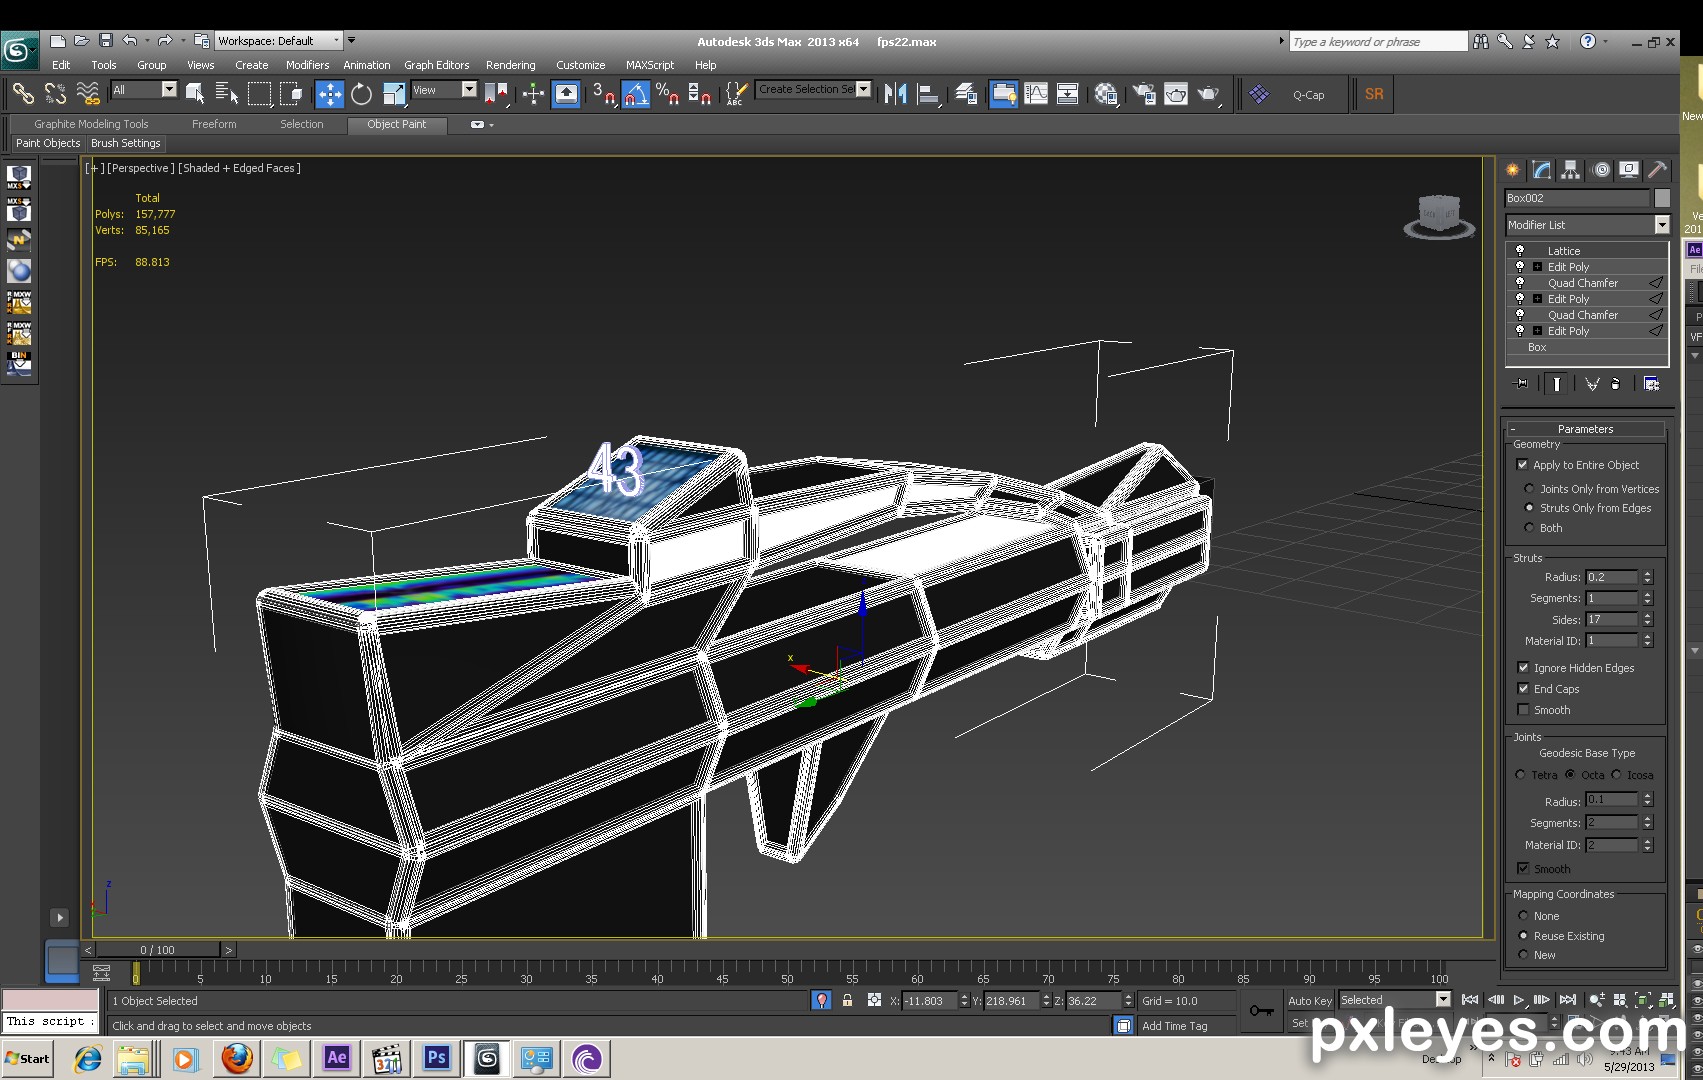1703x1080 pixels.
Task: Open the Manage Layers icon
Action: [966, 94]
